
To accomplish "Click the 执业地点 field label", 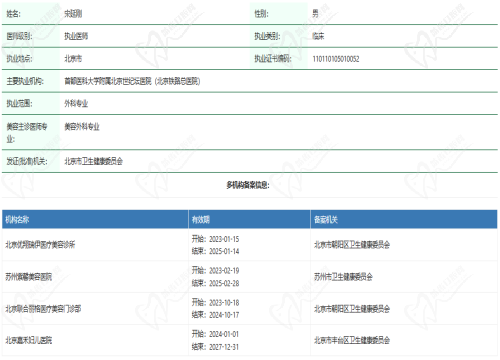I will click(19, 59).
